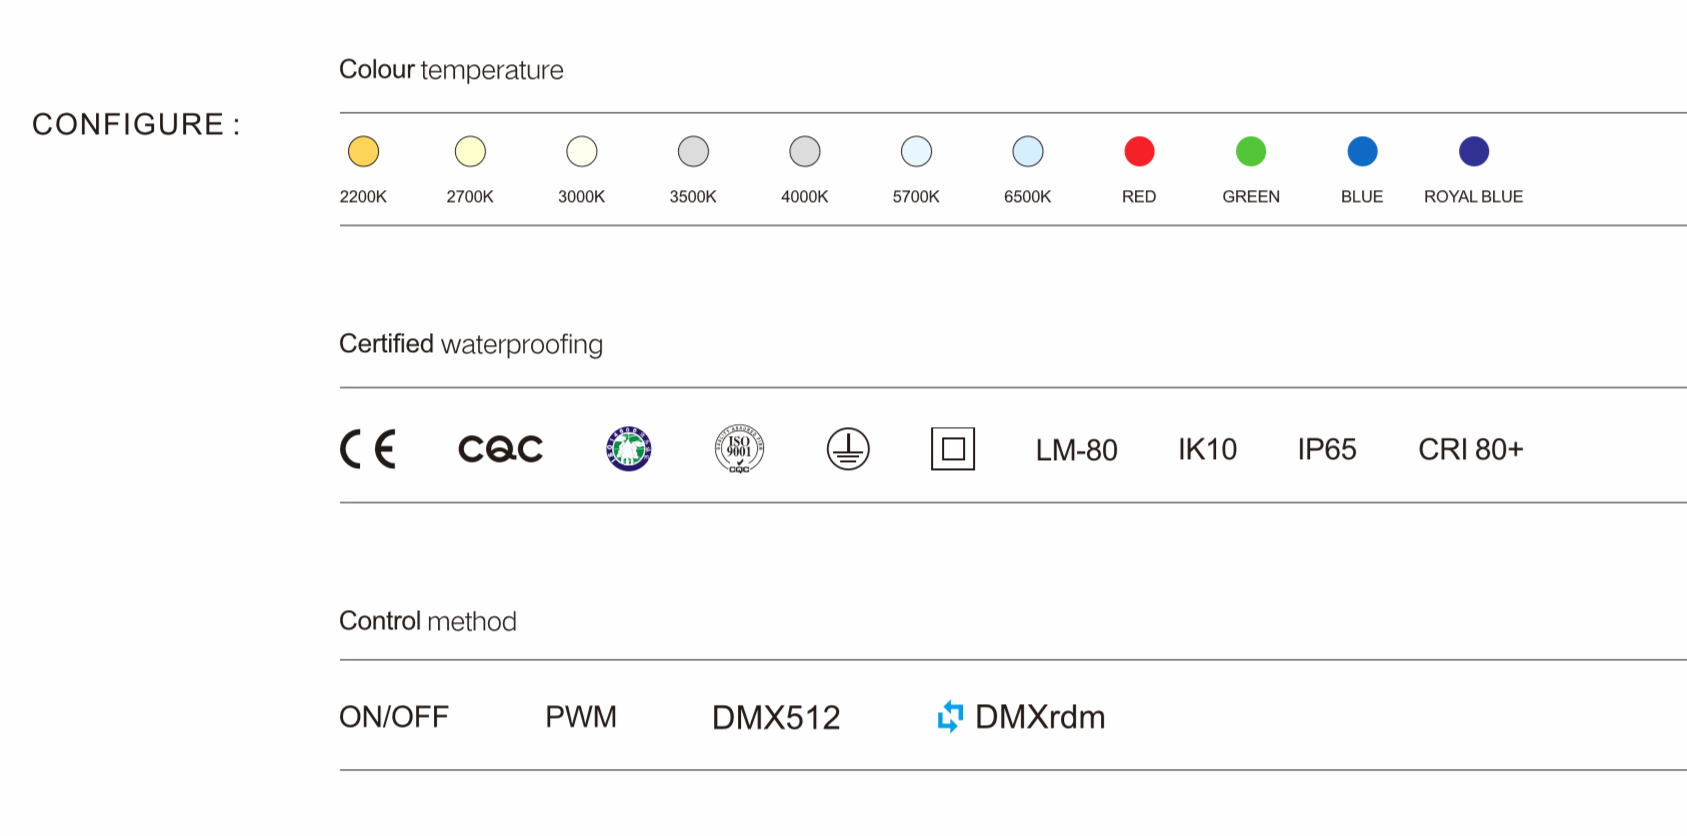Screen dimensions: 1687x836
Task: Click the IP65 waterproof rating label
Action: 1327,450
